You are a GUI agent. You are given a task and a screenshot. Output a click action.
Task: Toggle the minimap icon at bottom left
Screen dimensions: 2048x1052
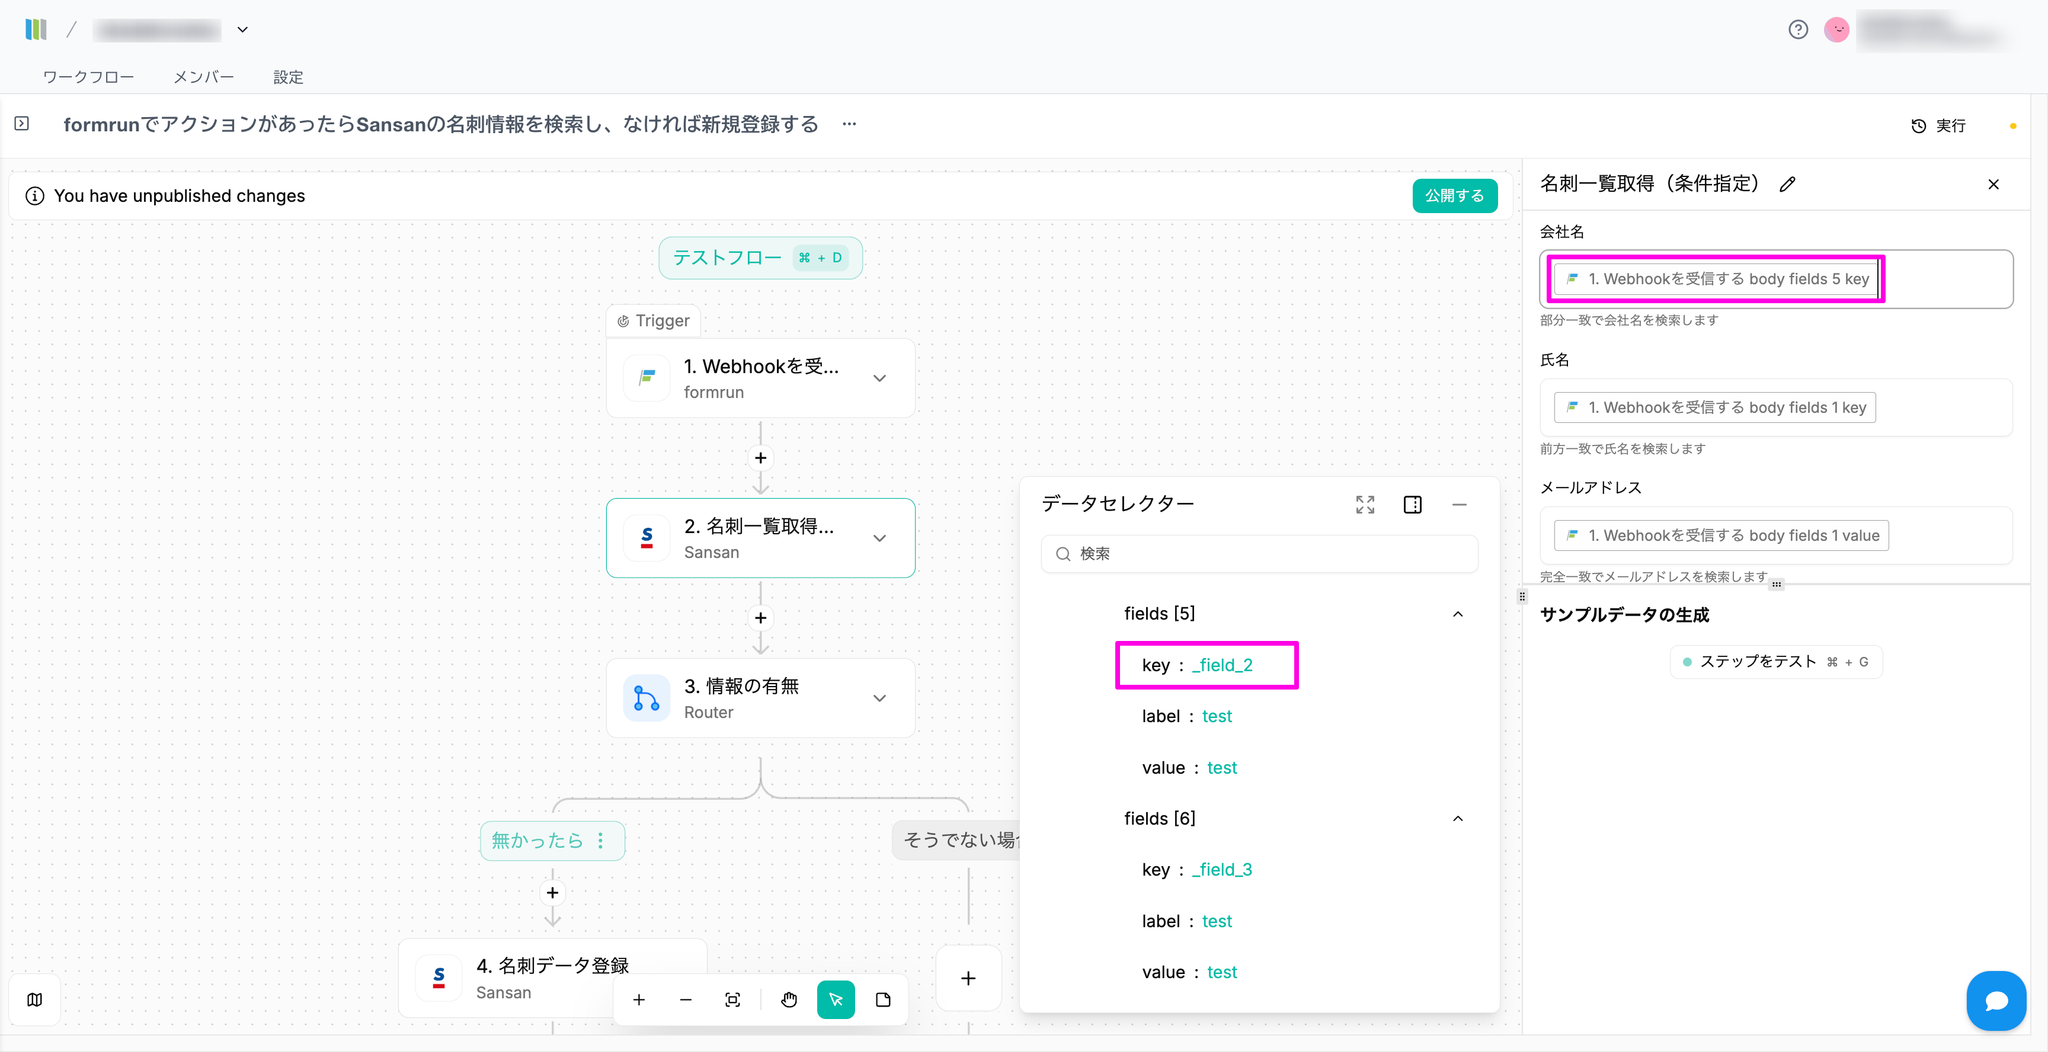click(35, 1000)
